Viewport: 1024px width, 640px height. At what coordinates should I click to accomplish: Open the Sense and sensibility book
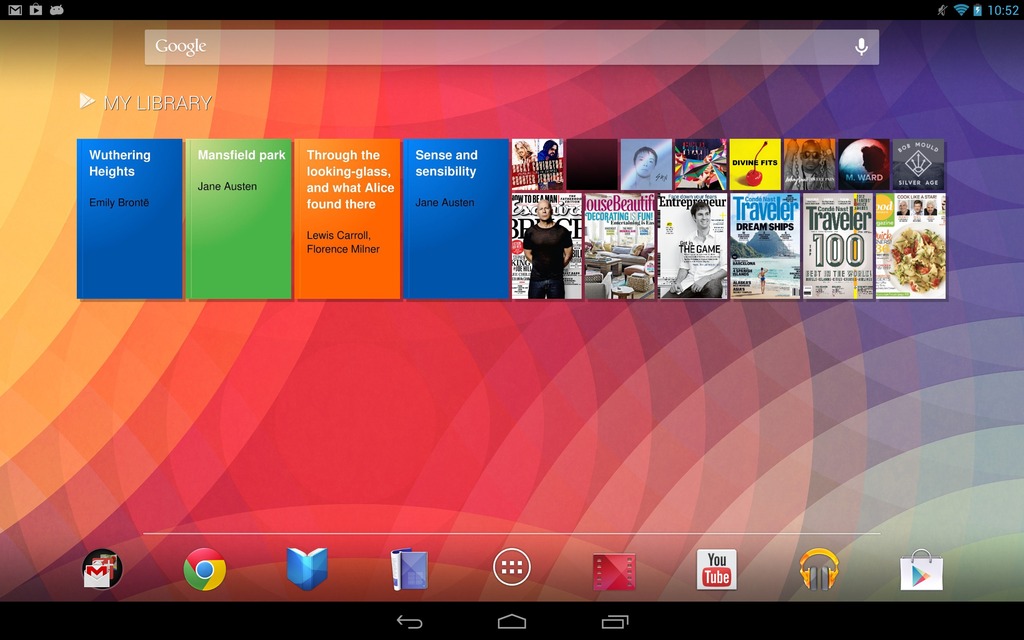pyautogui.click(x=456, y=219)
